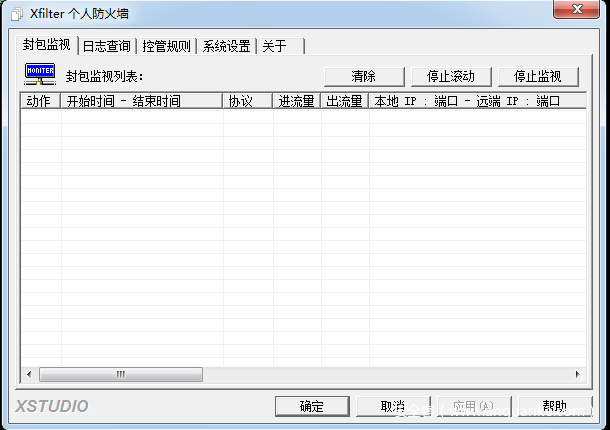Sort by the 出流量 column header

345,101
